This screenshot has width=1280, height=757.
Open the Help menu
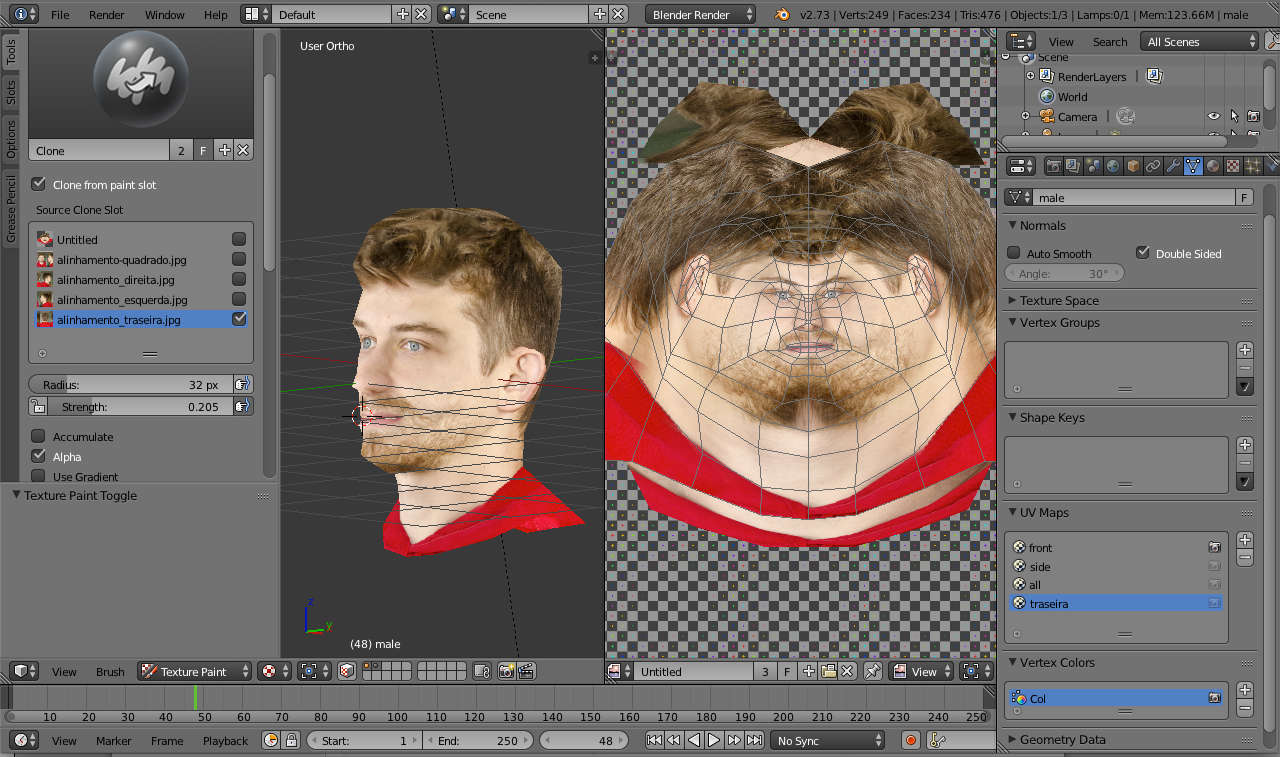215,14
